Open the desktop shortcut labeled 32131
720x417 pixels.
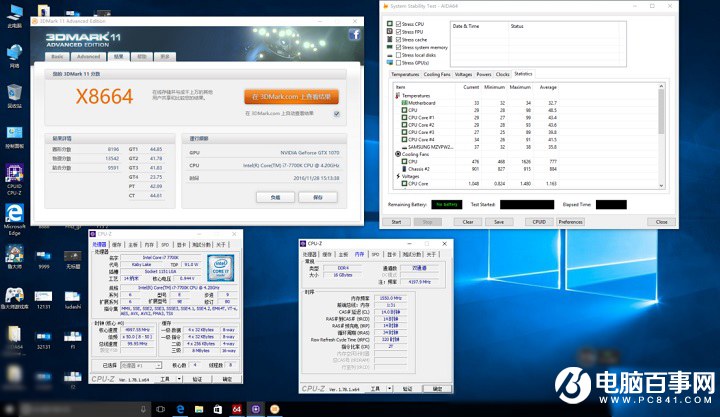(44, 340)
